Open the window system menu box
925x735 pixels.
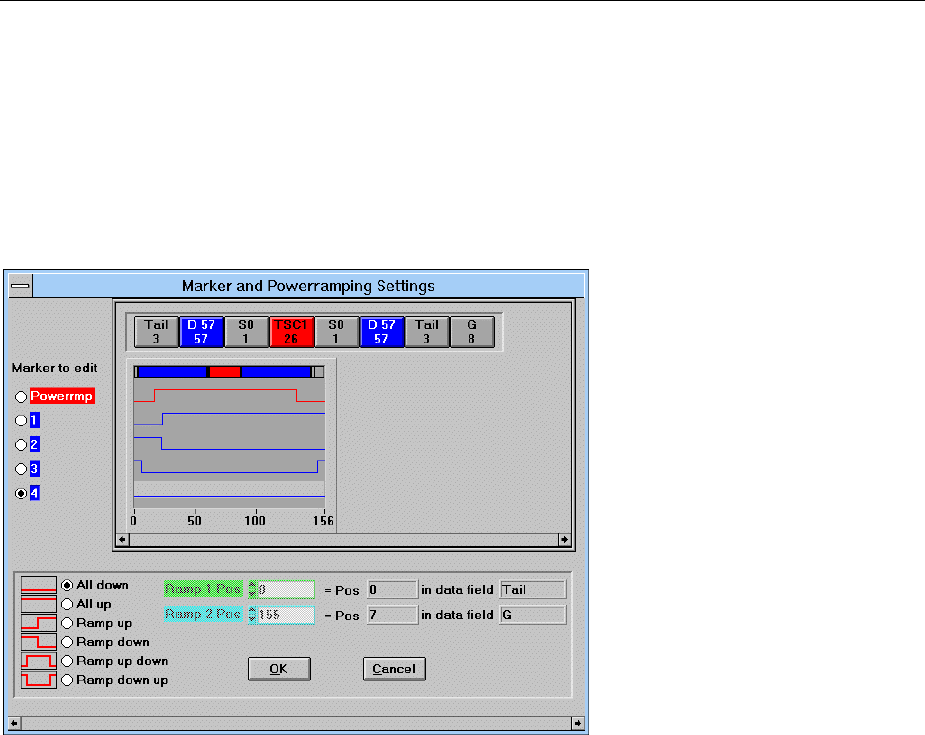point(21,286)
